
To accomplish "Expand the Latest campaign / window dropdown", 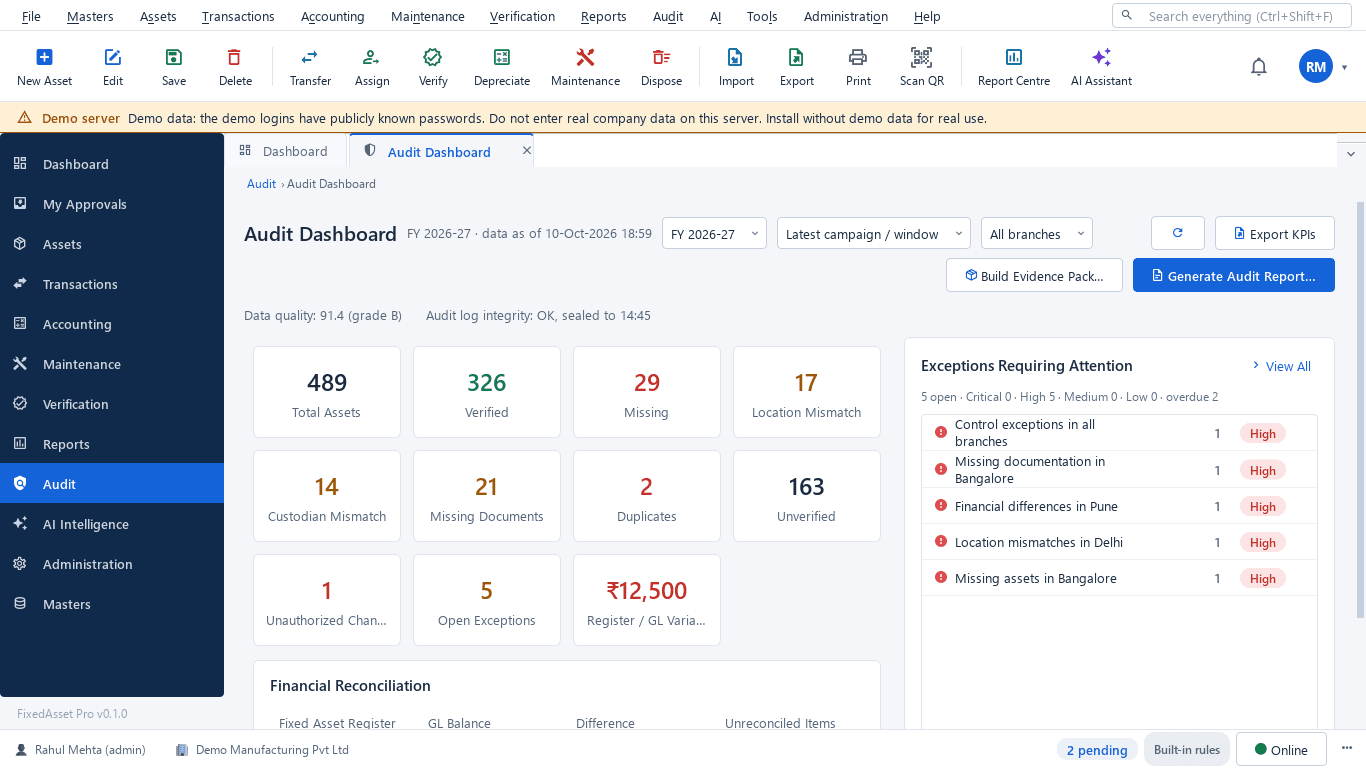I will (x=873, y=233).
